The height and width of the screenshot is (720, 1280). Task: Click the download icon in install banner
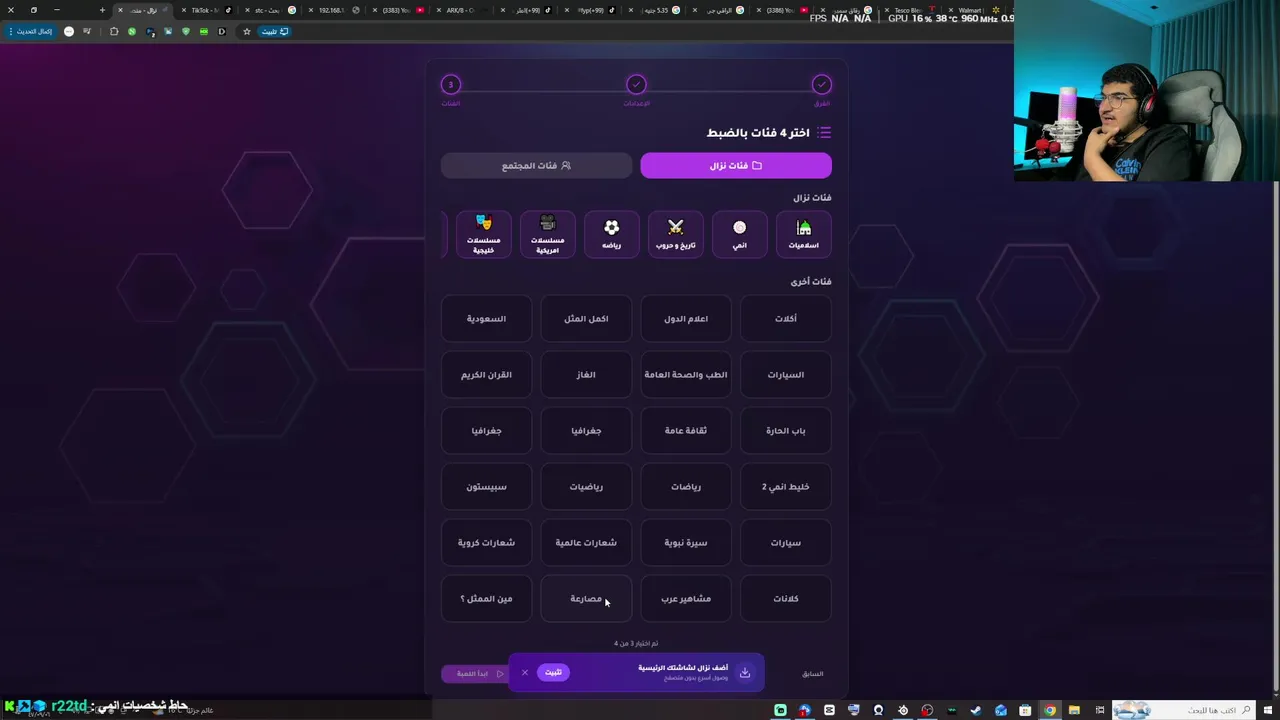pyautogui.click(x=745, y=673)
